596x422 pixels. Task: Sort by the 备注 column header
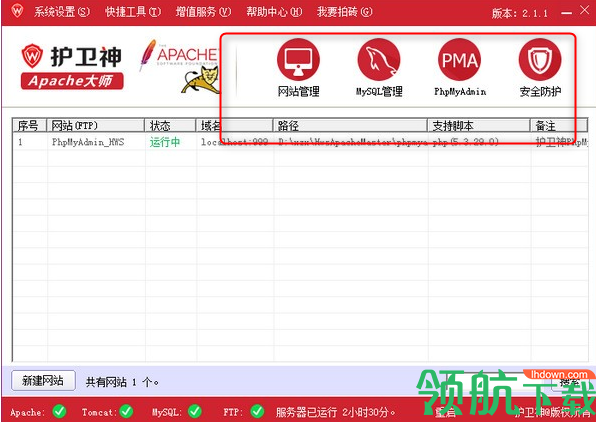[559, 125]
